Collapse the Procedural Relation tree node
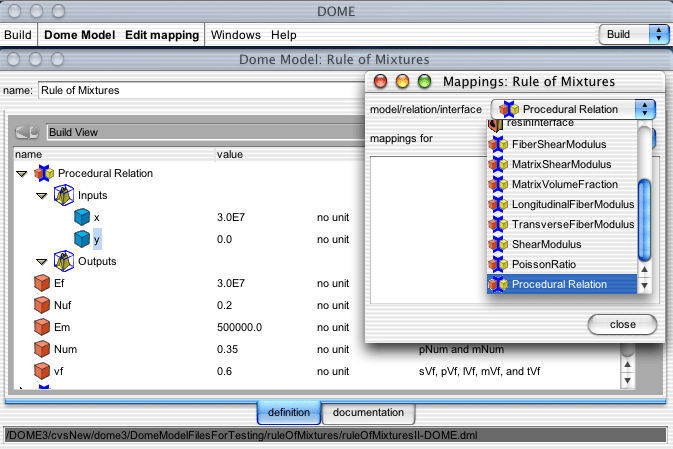This screenshot has width=673, height=449. pyautogui.click(x=21, y=174)
